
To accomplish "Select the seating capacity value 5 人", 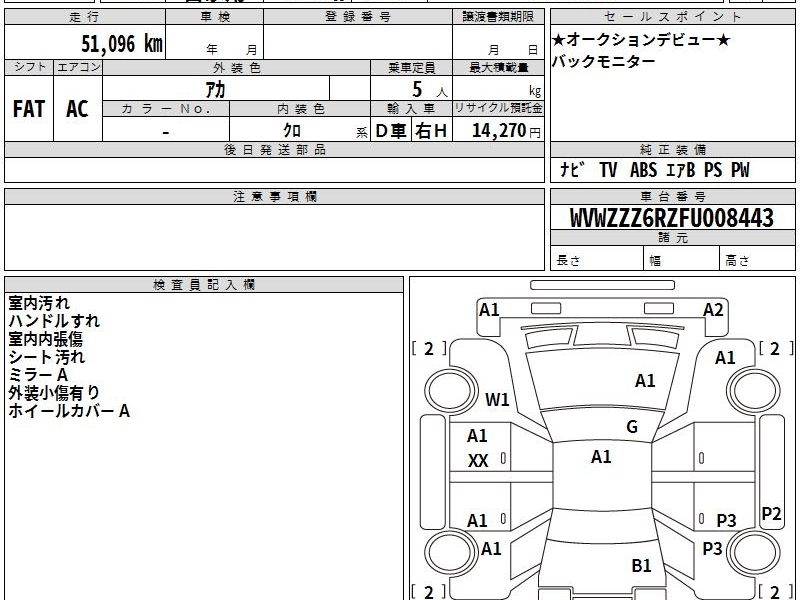I will coord(430,90).
